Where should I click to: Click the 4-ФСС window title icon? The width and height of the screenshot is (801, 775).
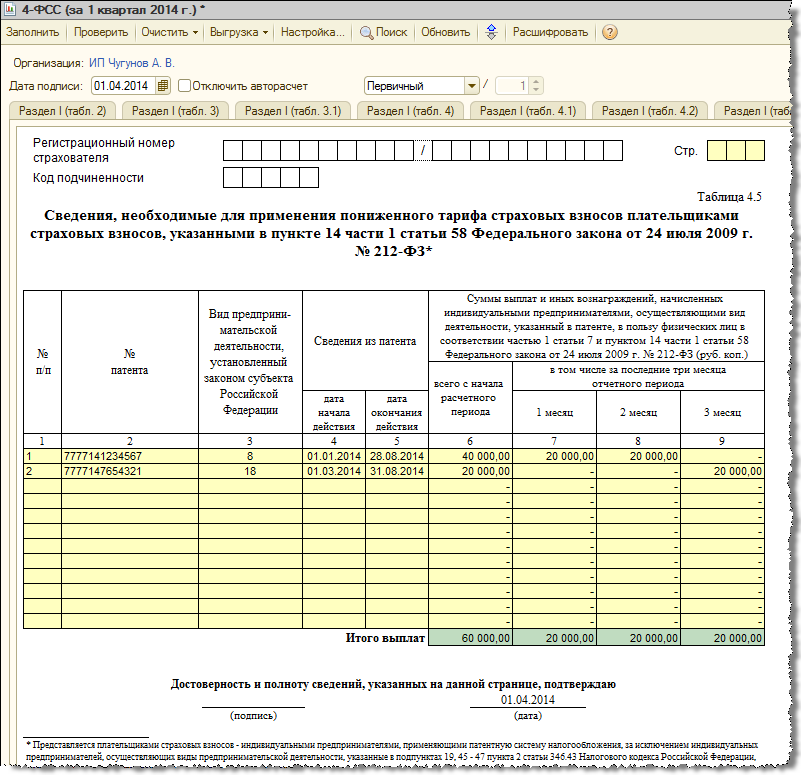[13, 9]
